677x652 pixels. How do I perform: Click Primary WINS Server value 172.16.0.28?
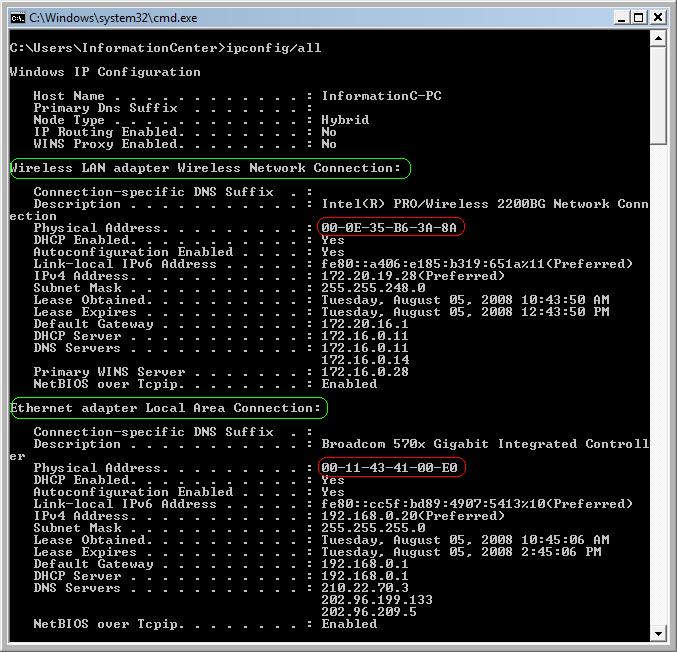coord(365,372)
